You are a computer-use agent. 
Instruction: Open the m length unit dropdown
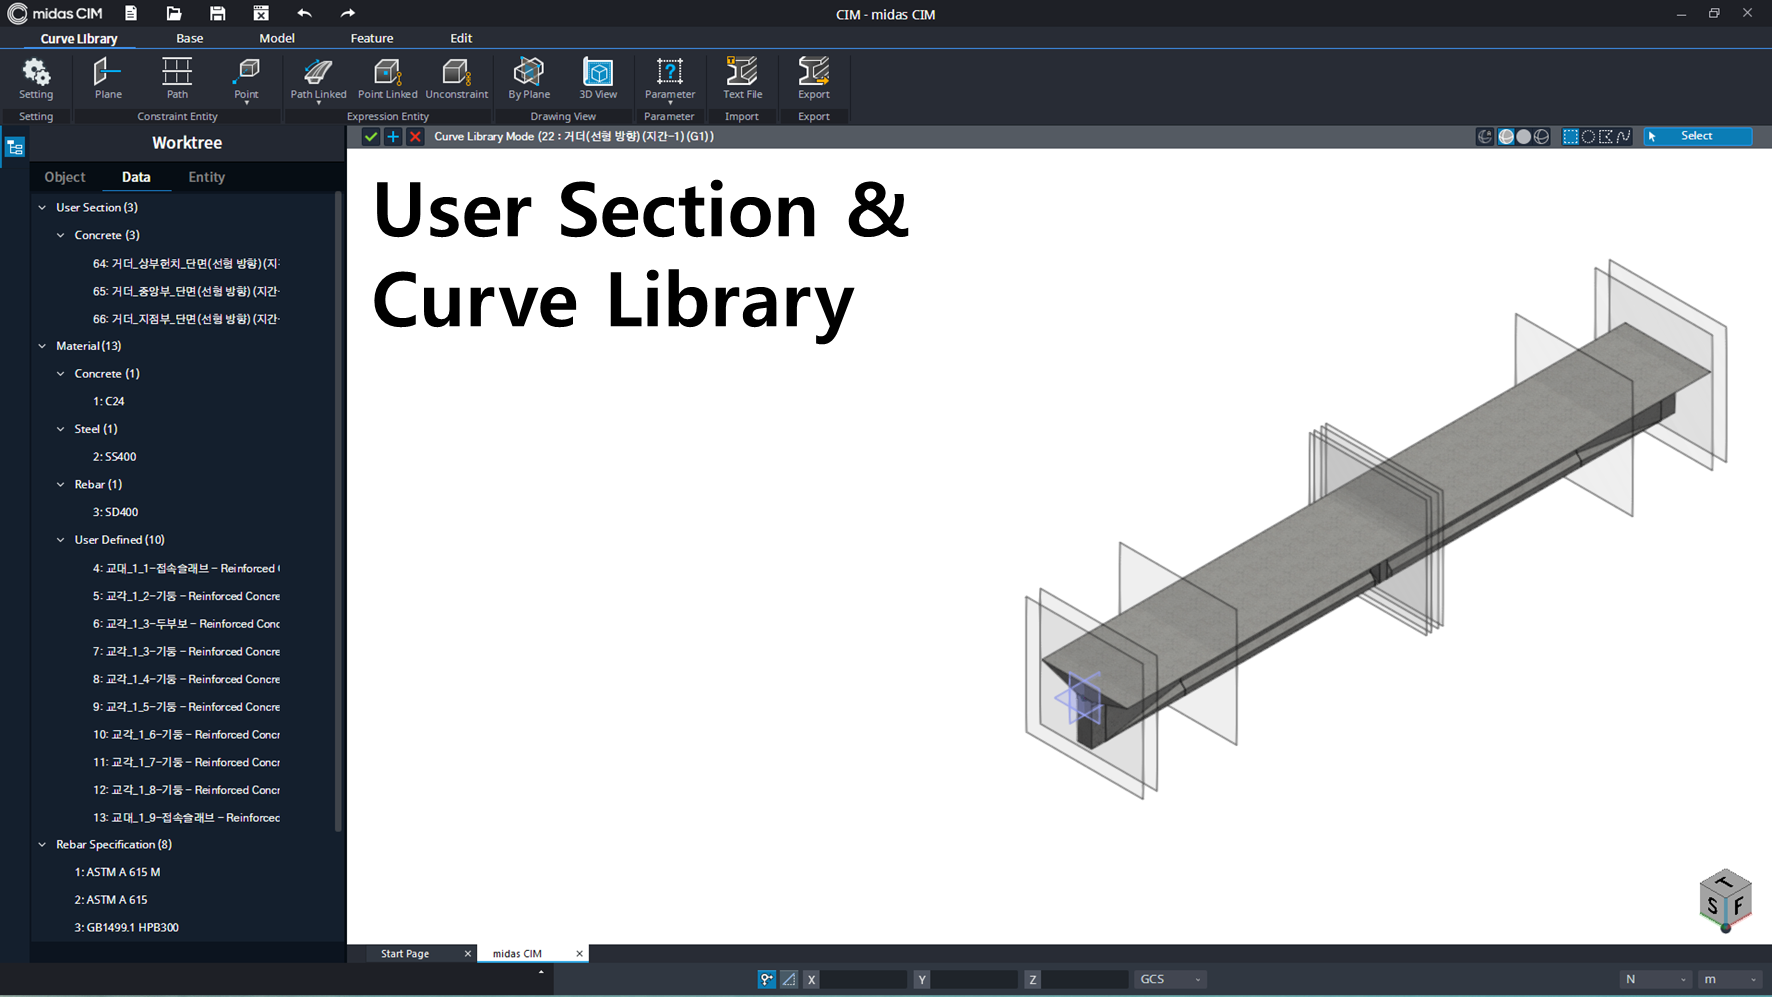(1730, 979)
